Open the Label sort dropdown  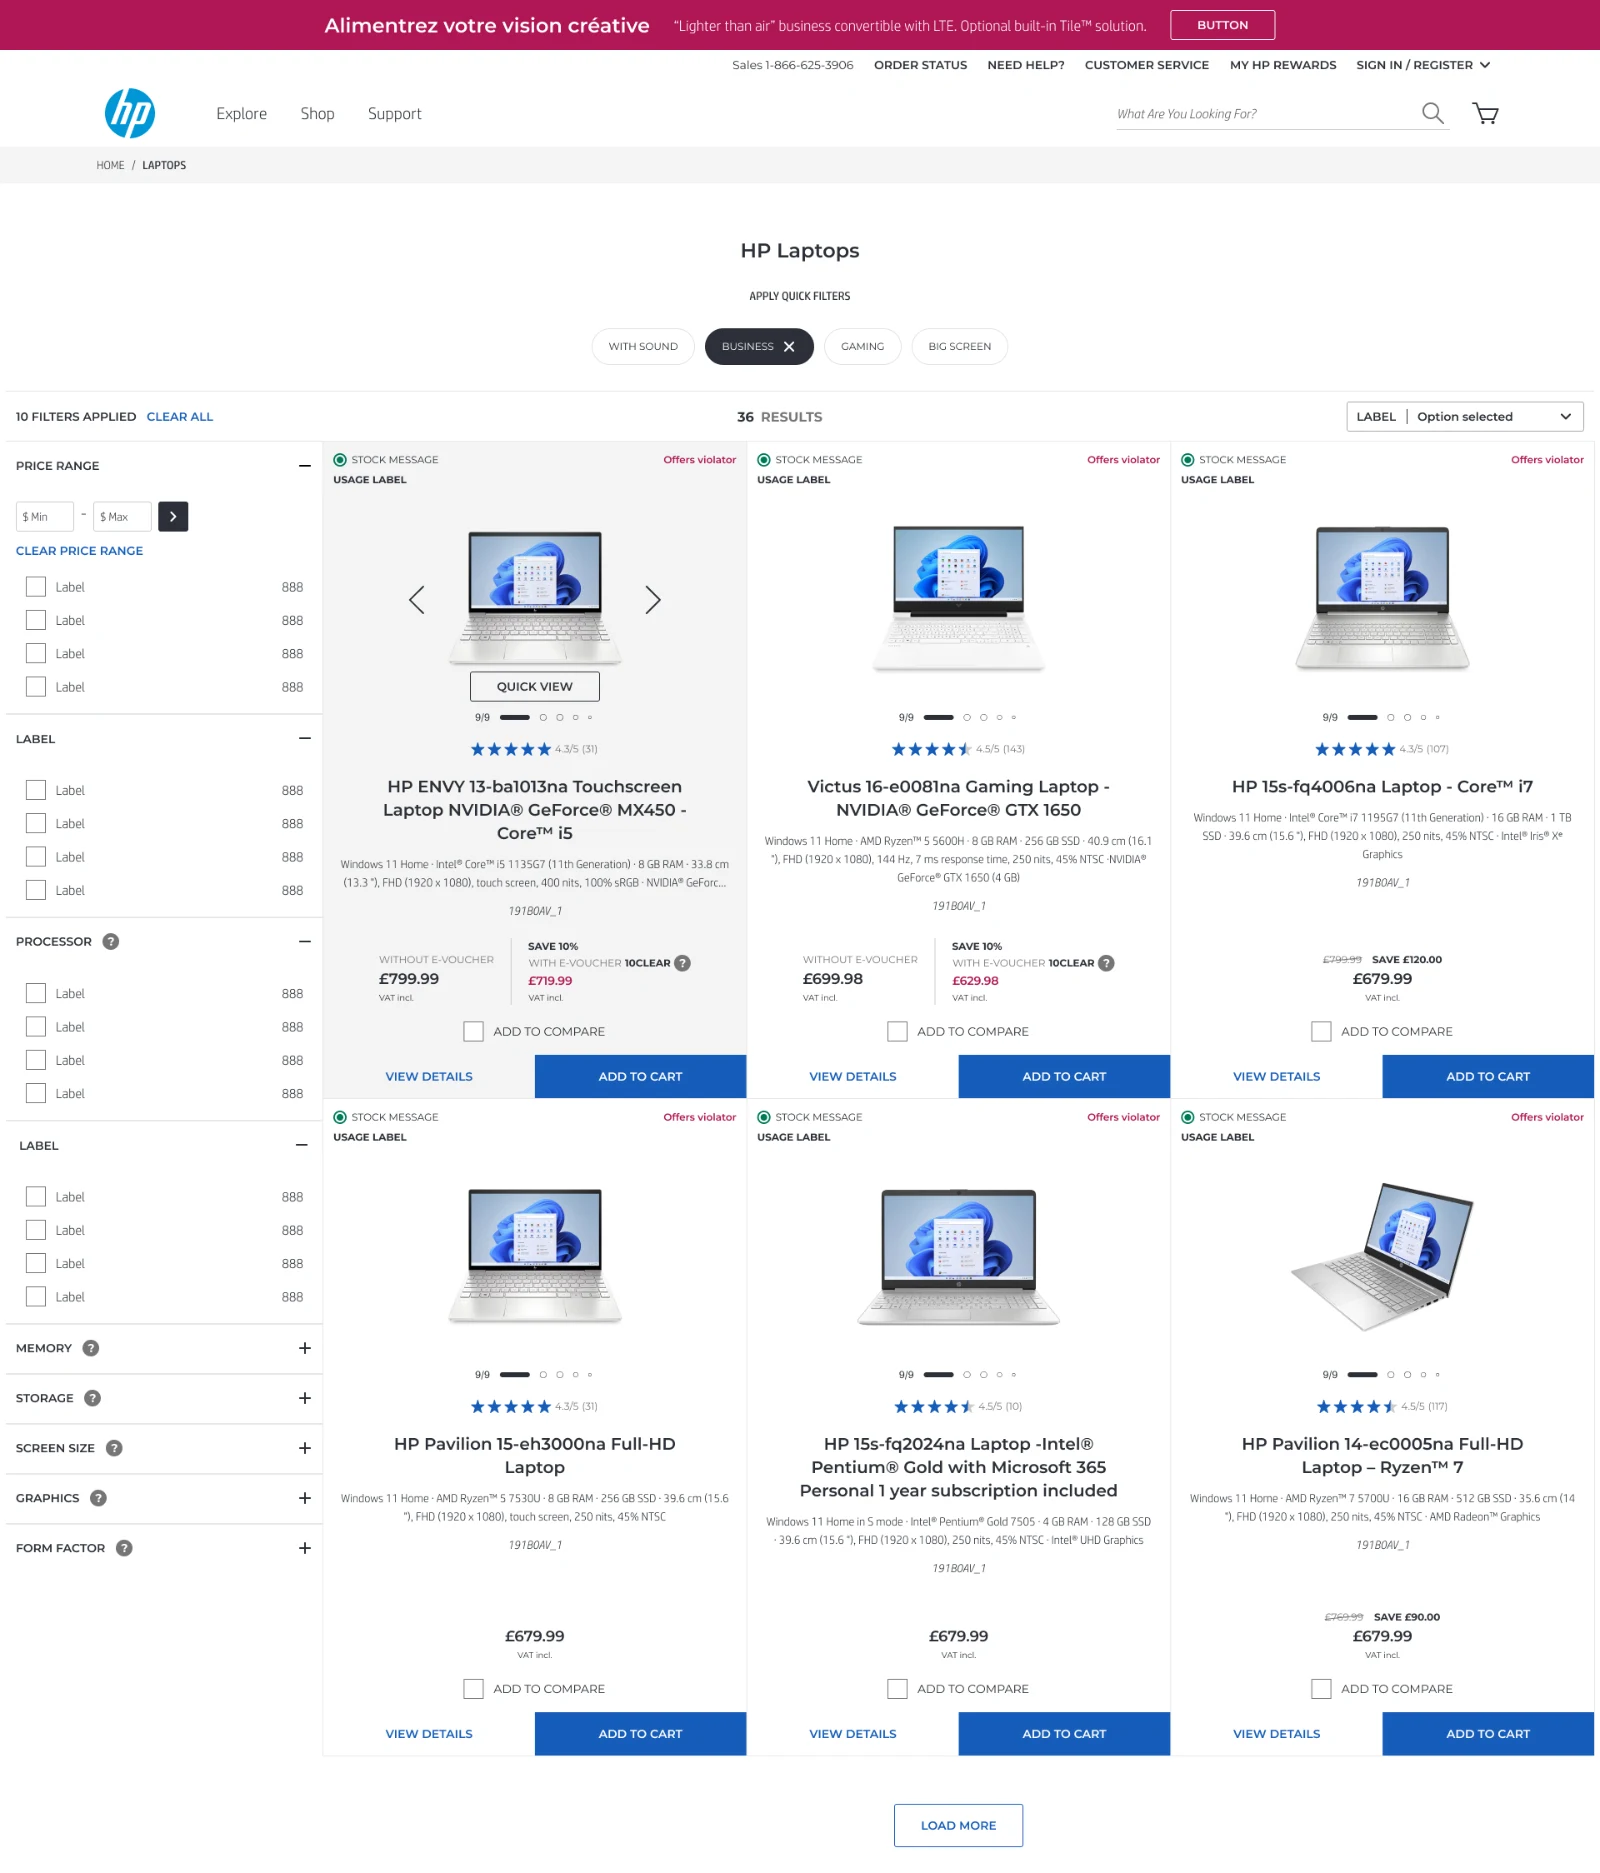point(1465,417)
